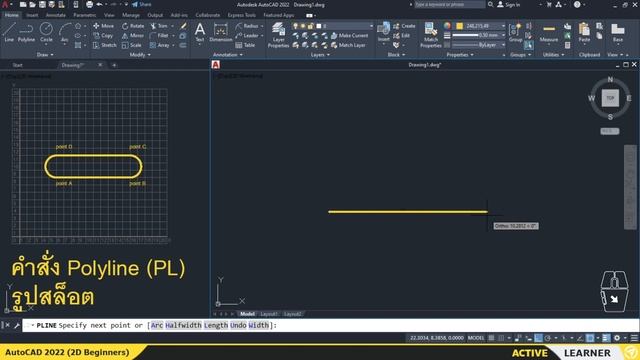Viewport: 640px width, 360px height.
Task: Click the TOP face of ViewCube
Action: [x=610, y=98]
